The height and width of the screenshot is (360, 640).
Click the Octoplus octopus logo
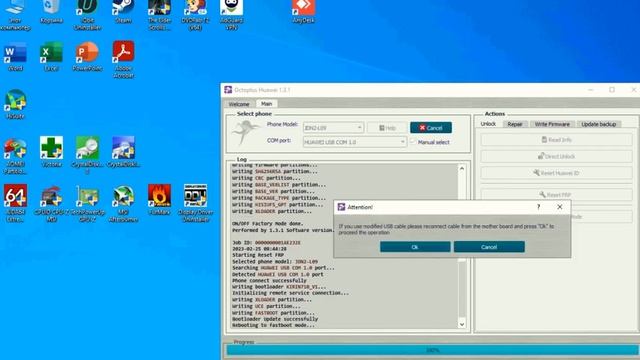245,133
